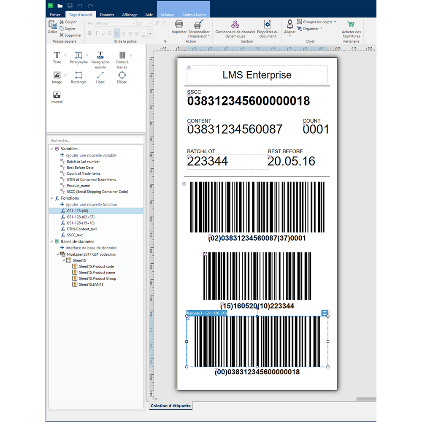The width and height of the screenshot is (422, 422).
Task: Select the Best Before Date variable
Action: (x=80, y=167)
